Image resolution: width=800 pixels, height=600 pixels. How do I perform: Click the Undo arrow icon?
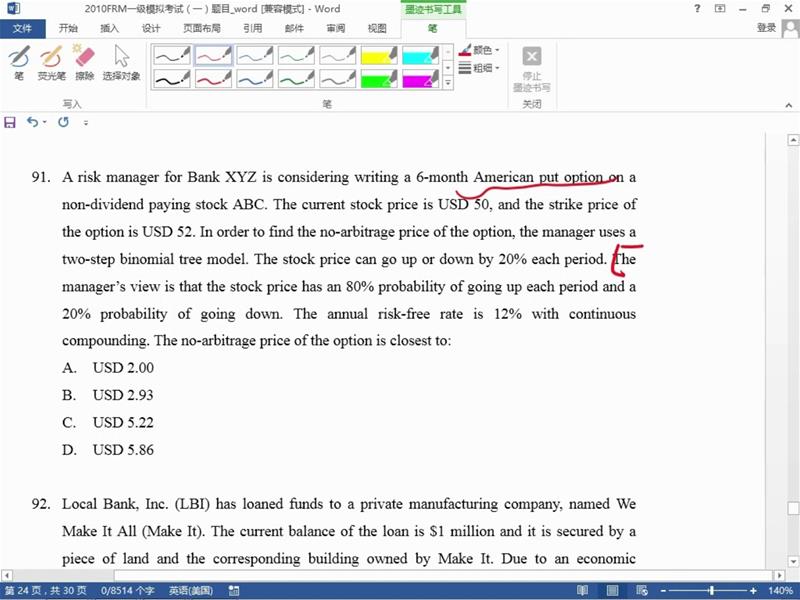coord(33,122)
